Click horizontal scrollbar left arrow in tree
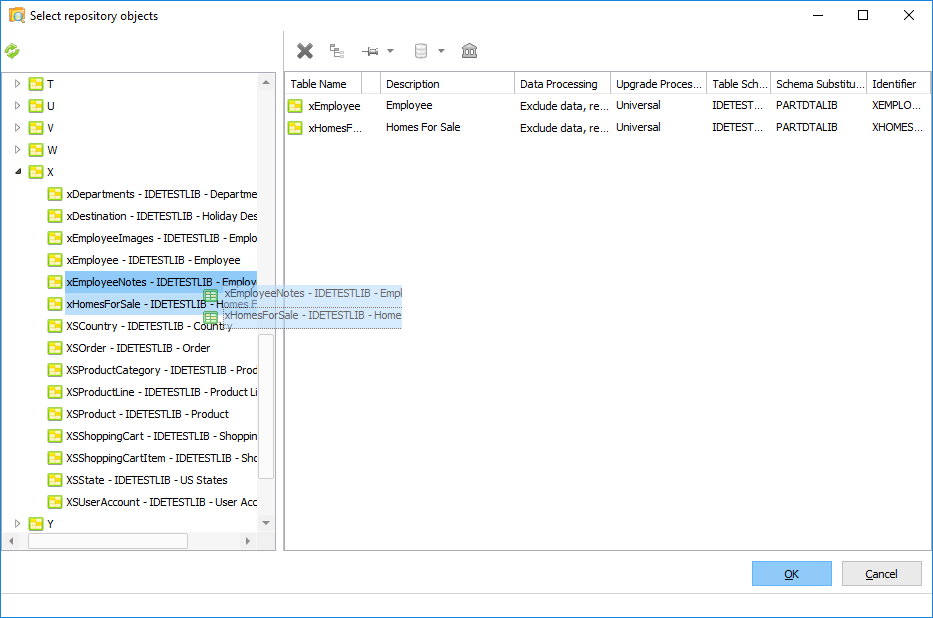The width and height of the screenshot is (933, 618). coord(11,541)
